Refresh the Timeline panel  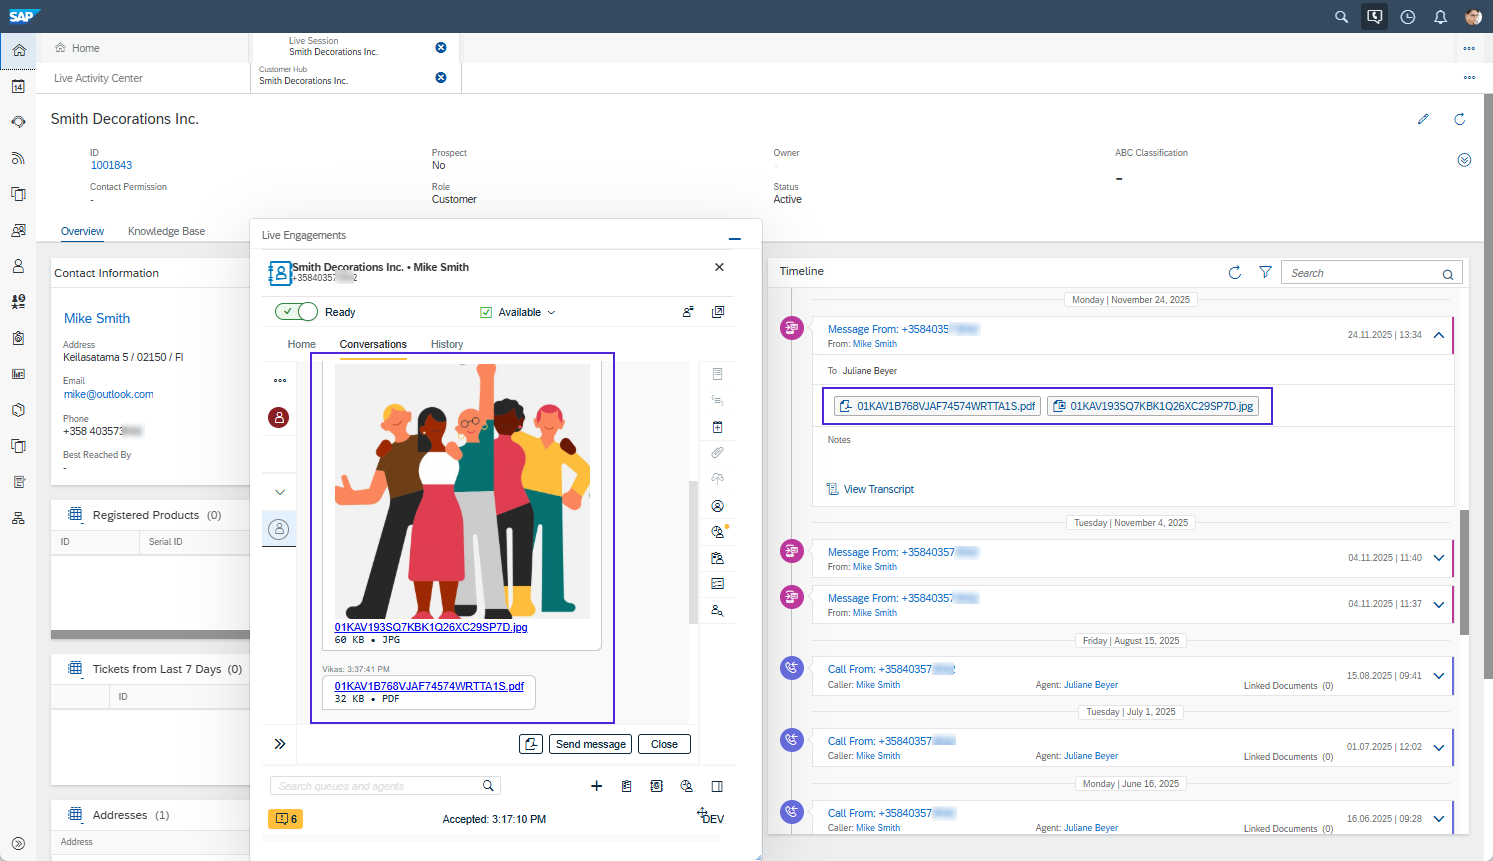(1235, 272)
